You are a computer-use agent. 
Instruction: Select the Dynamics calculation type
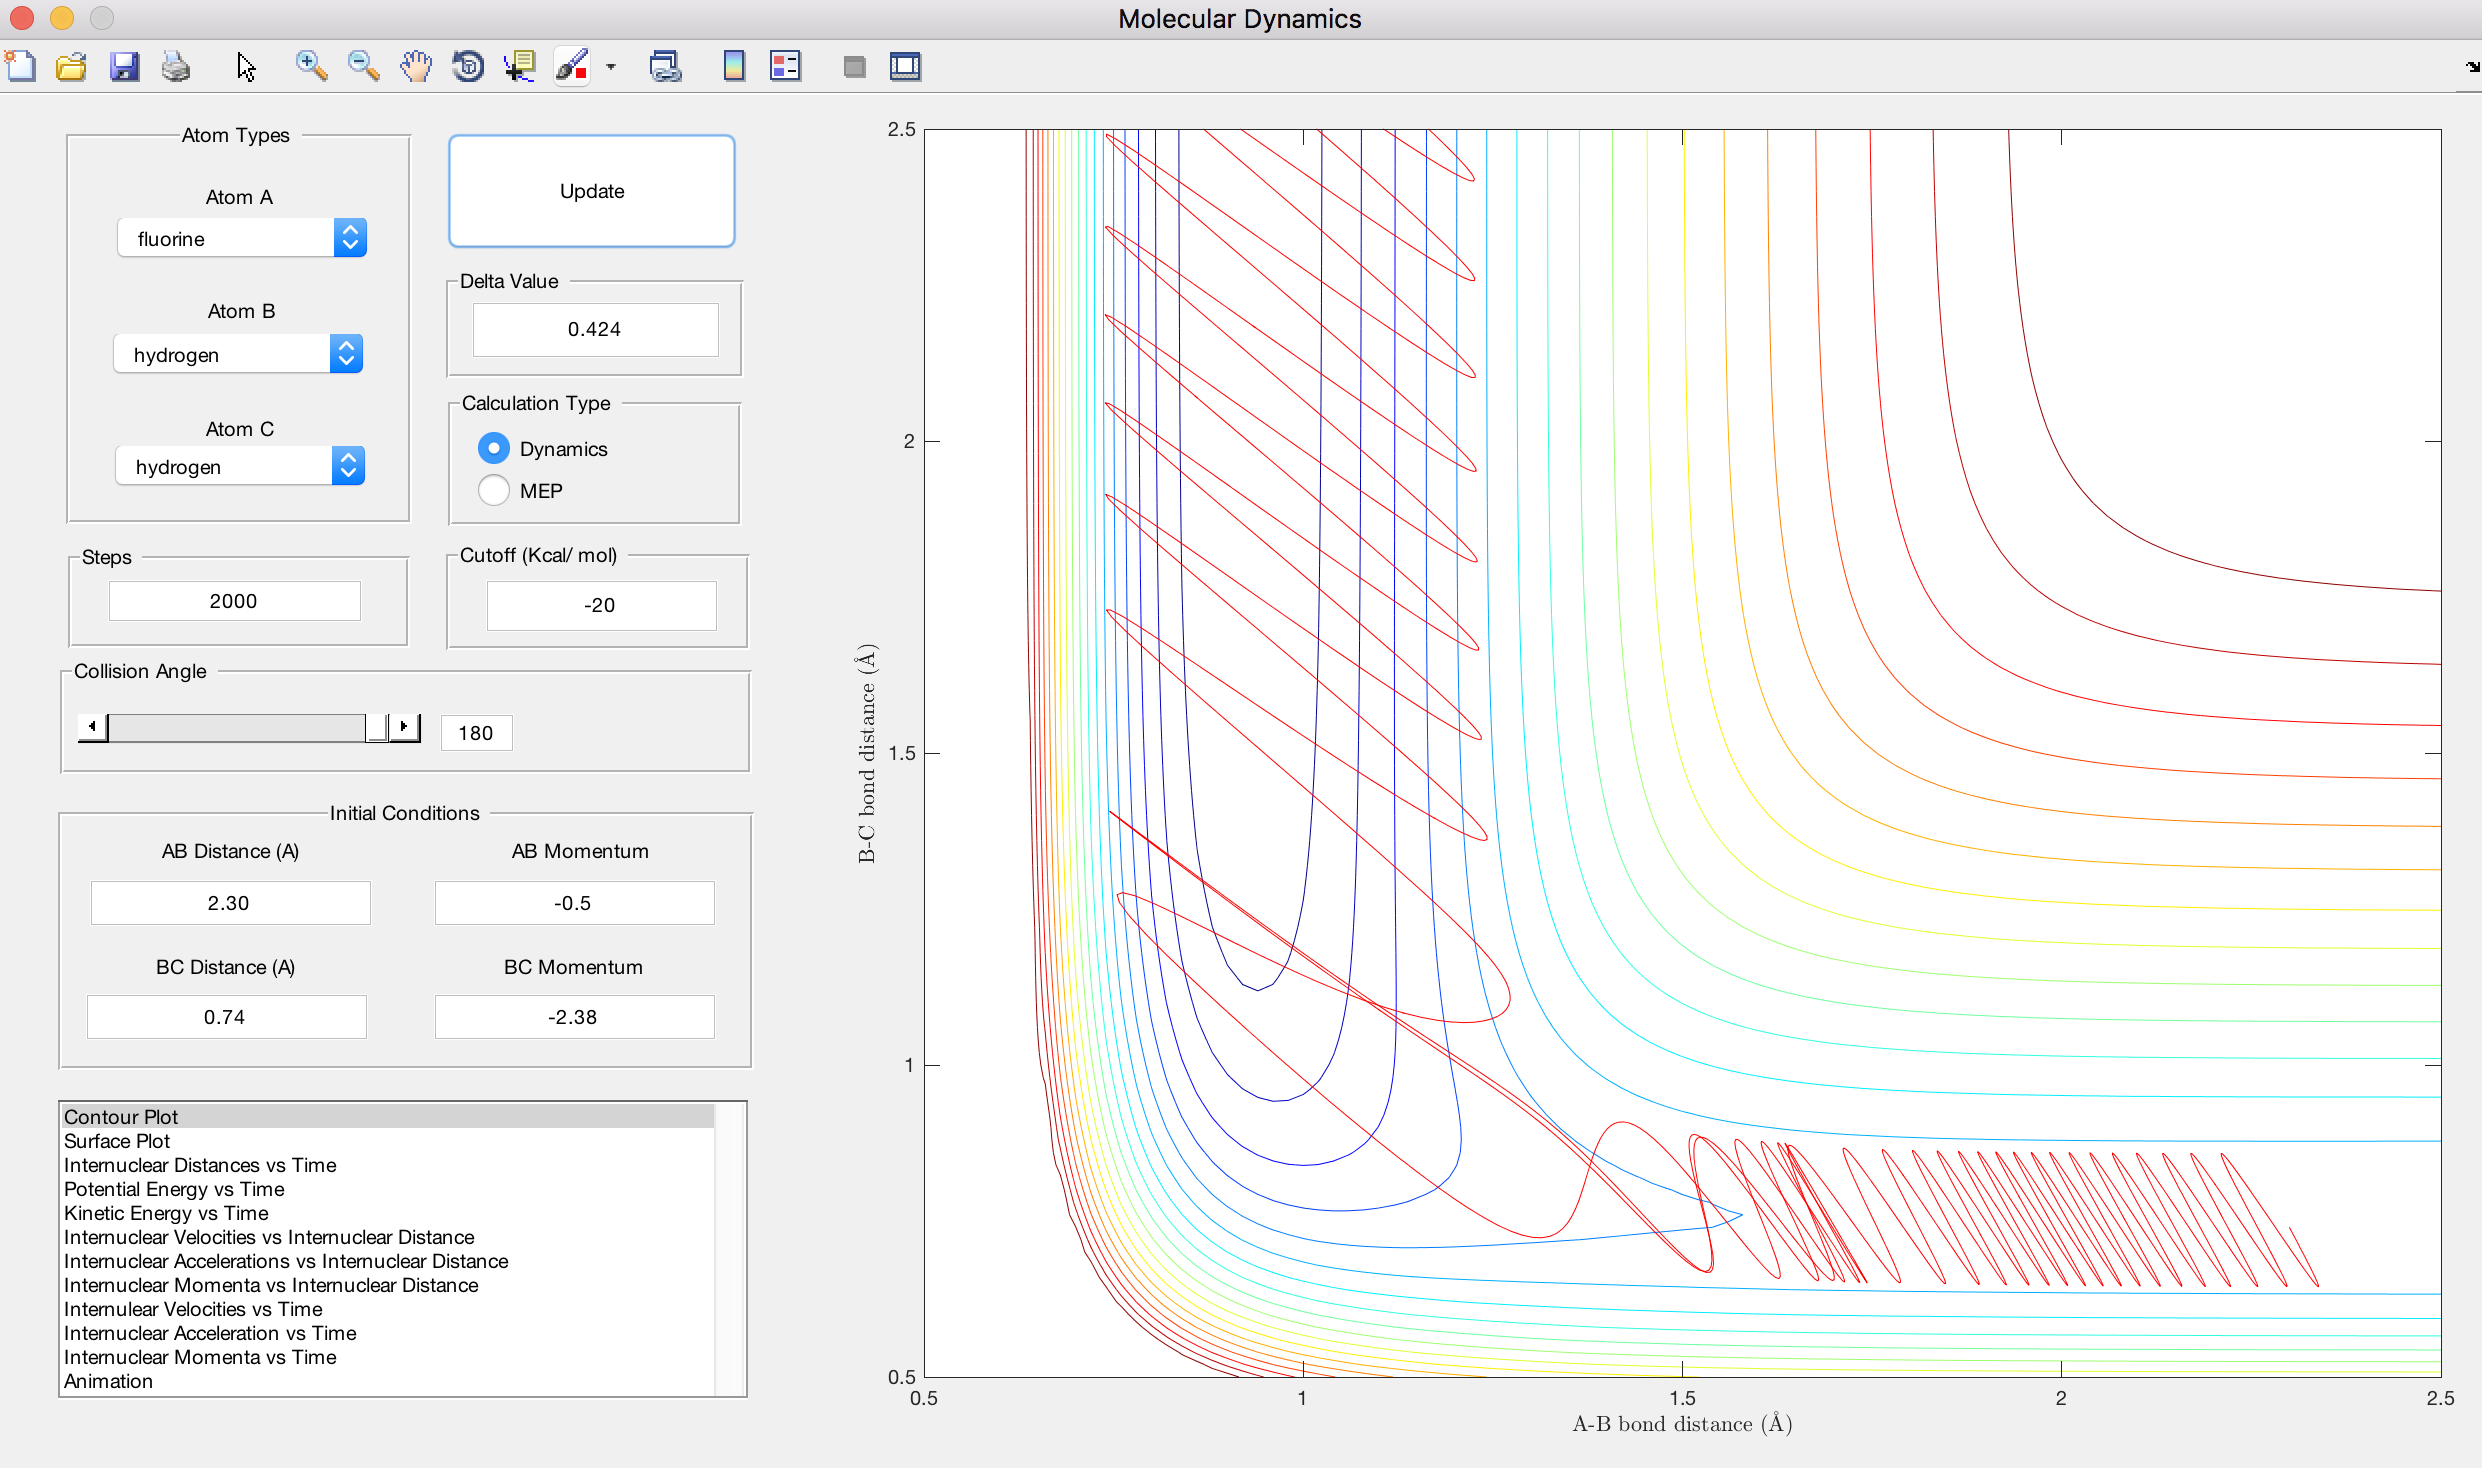494,448
